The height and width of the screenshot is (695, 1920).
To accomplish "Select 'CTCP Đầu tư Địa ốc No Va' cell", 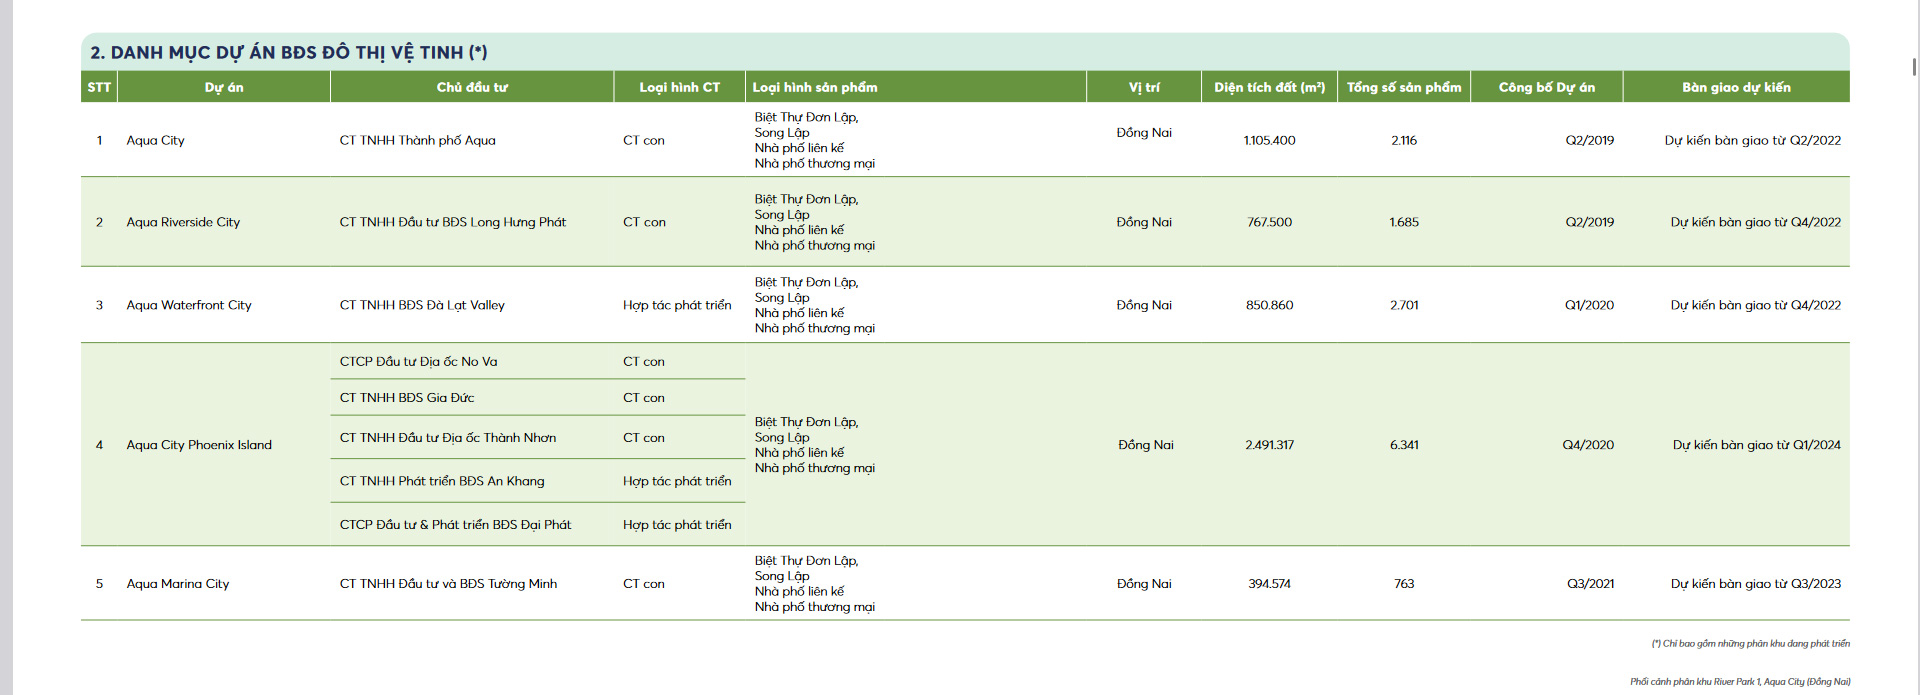I will 418,362.
